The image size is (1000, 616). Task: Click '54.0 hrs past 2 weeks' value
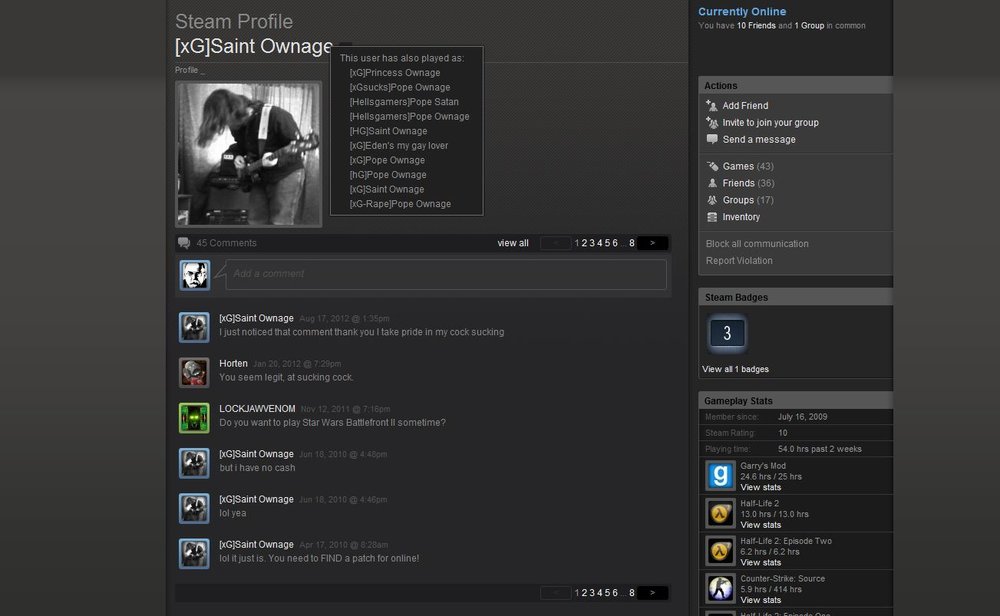820,449
